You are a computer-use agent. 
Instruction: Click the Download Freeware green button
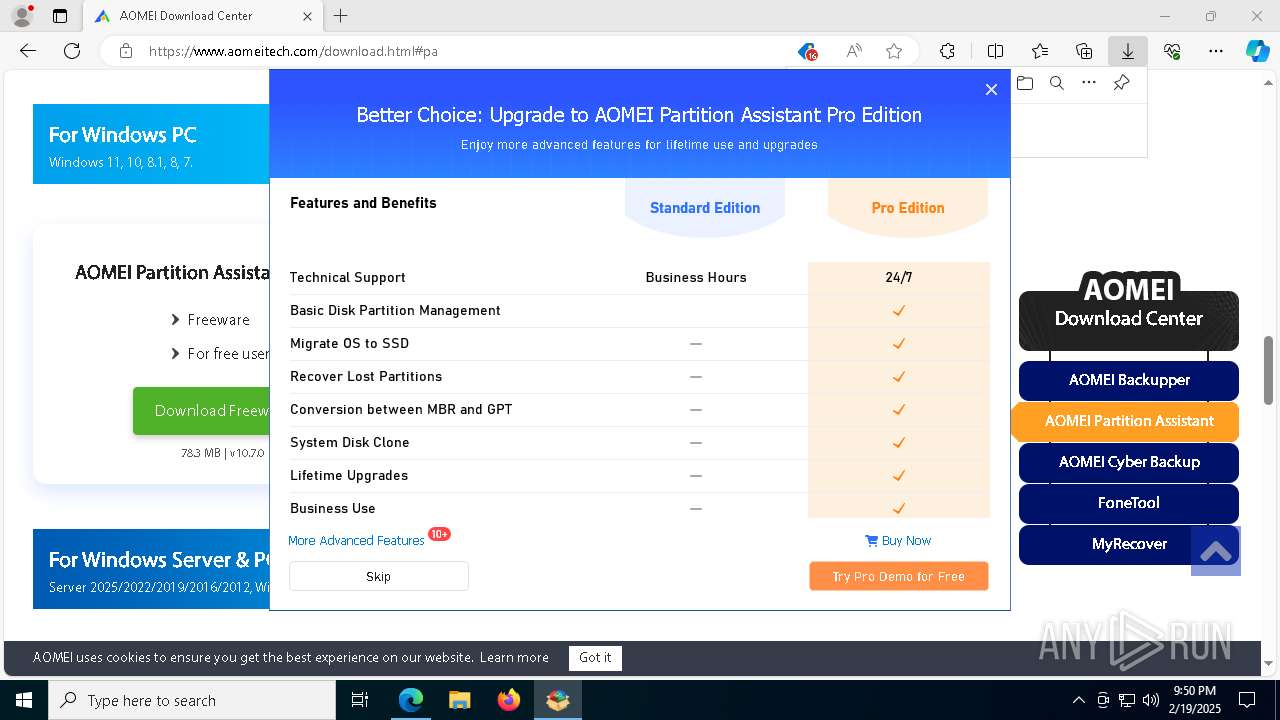click(x=201, y=410)
